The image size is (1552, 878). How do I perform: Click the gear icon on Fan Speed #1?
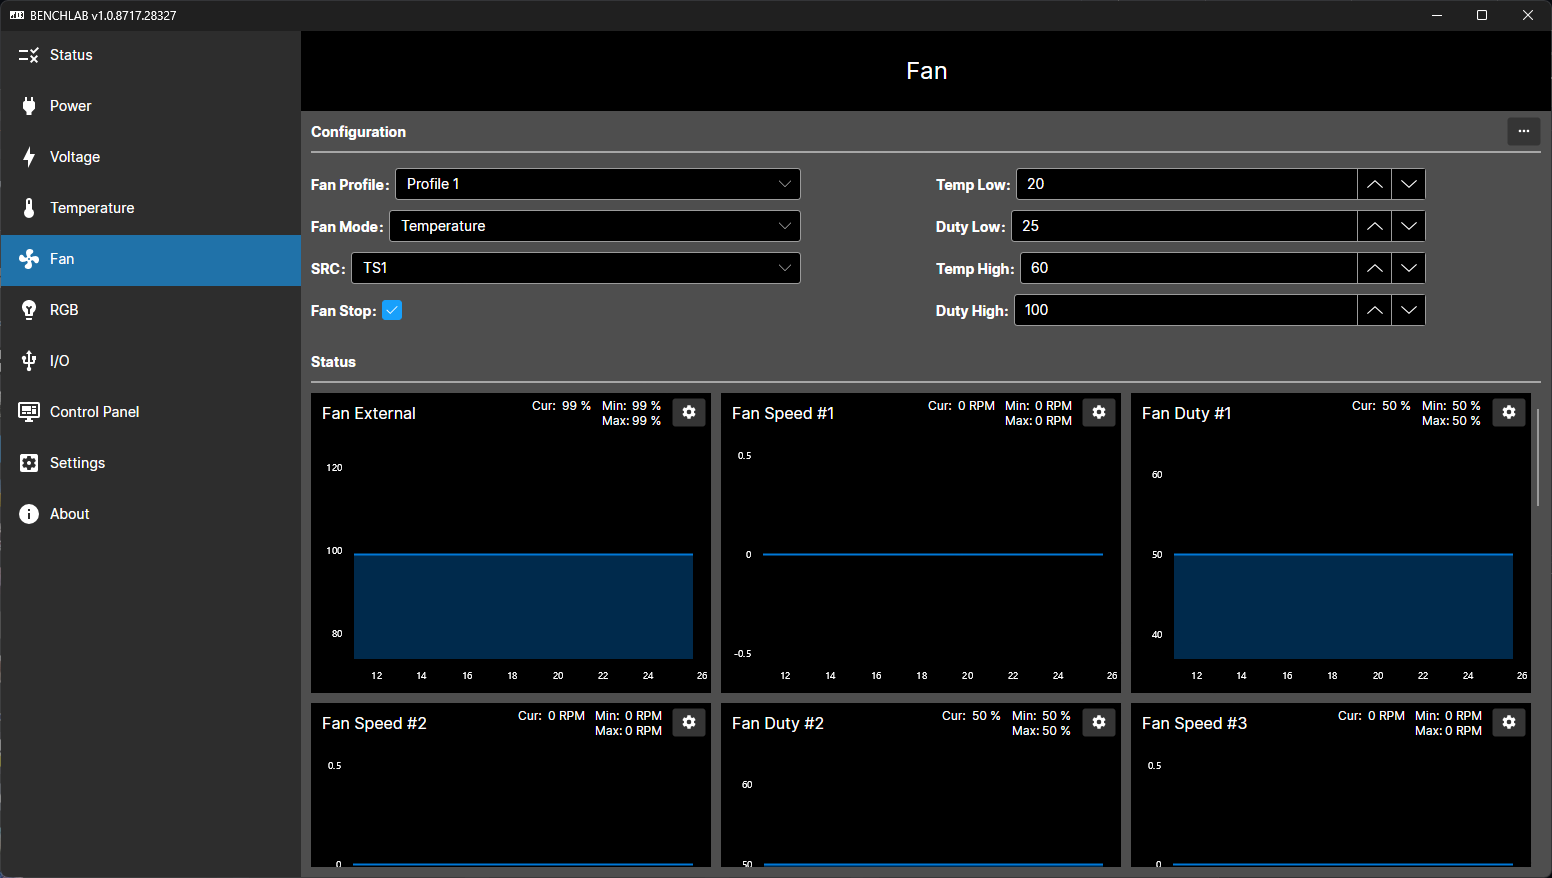tap(1099, 412)
